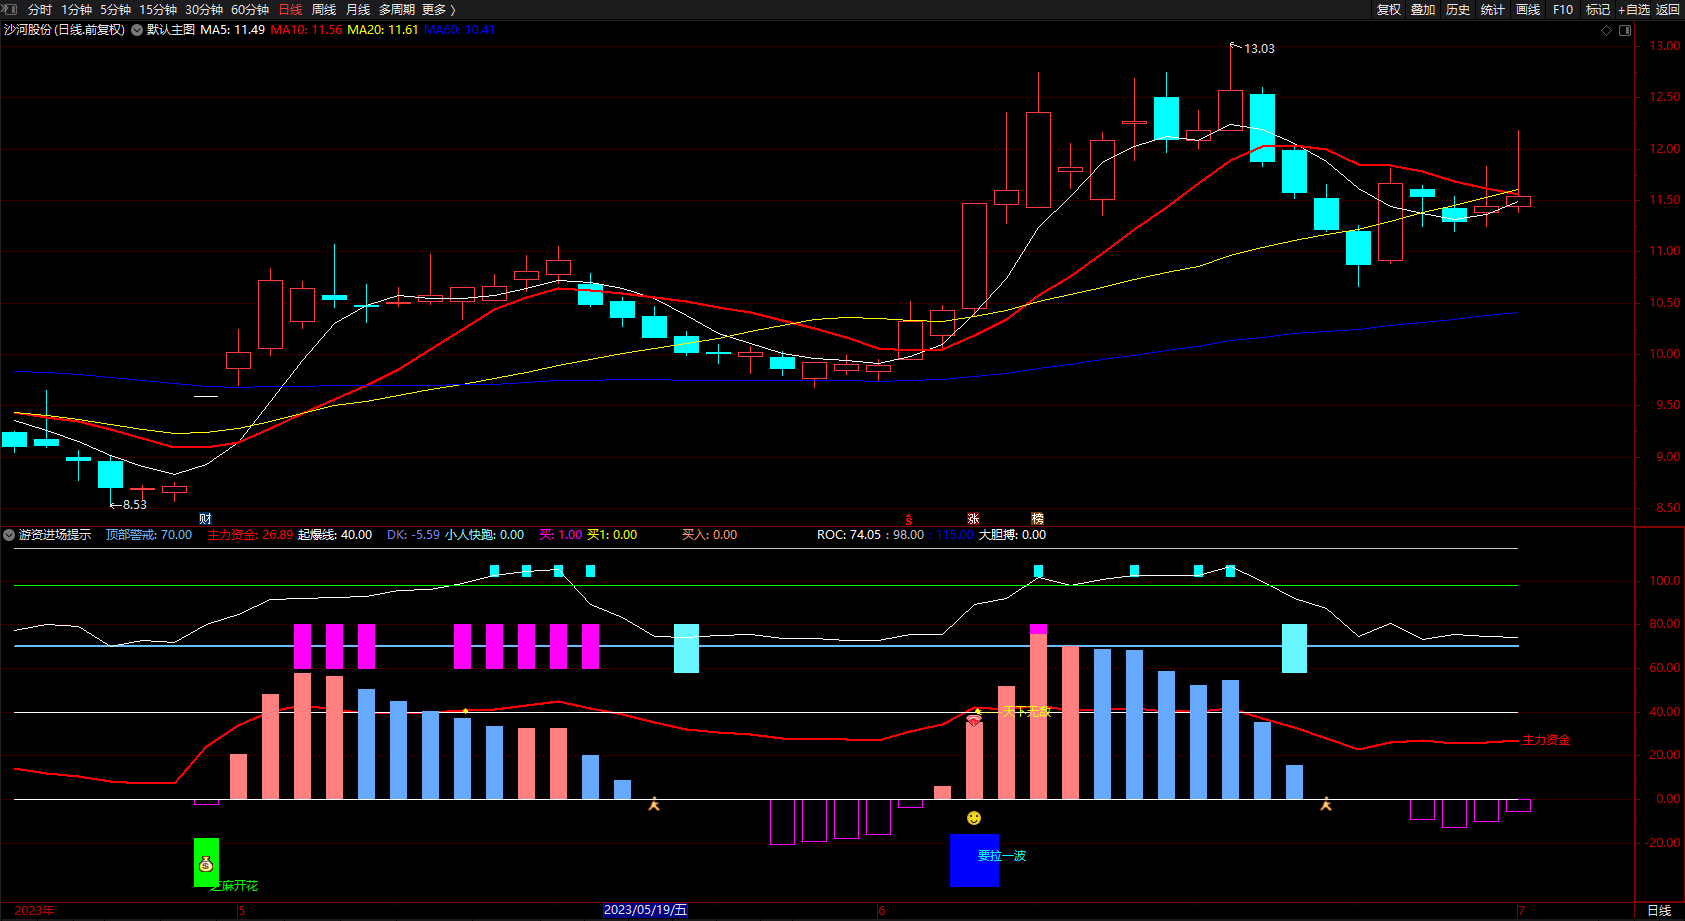Click the MA60: 10.41 indicator label

point(459,30)
